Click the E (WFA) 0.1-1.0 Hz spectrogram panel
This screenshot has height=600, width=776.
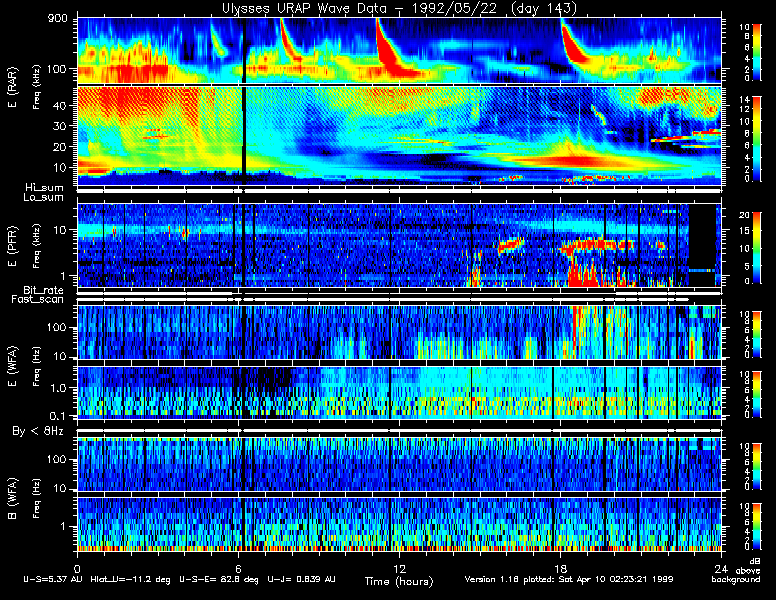pyautogui.click(x=399, y=393)
